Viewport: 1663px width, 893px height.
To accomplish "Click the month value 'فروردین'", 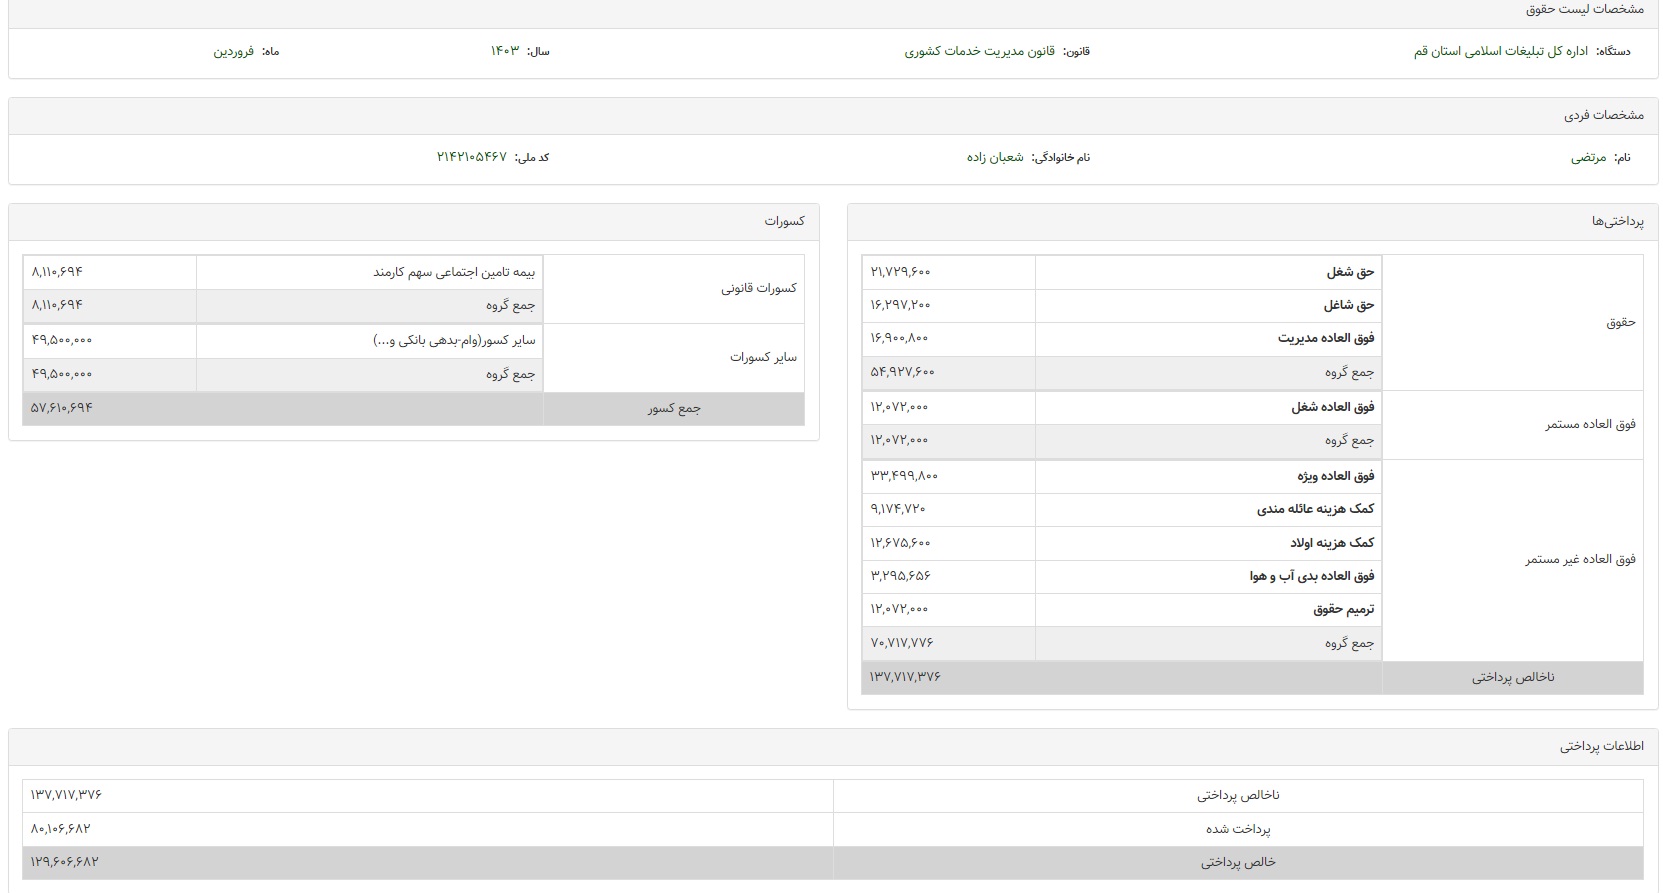I will (233, 51).
